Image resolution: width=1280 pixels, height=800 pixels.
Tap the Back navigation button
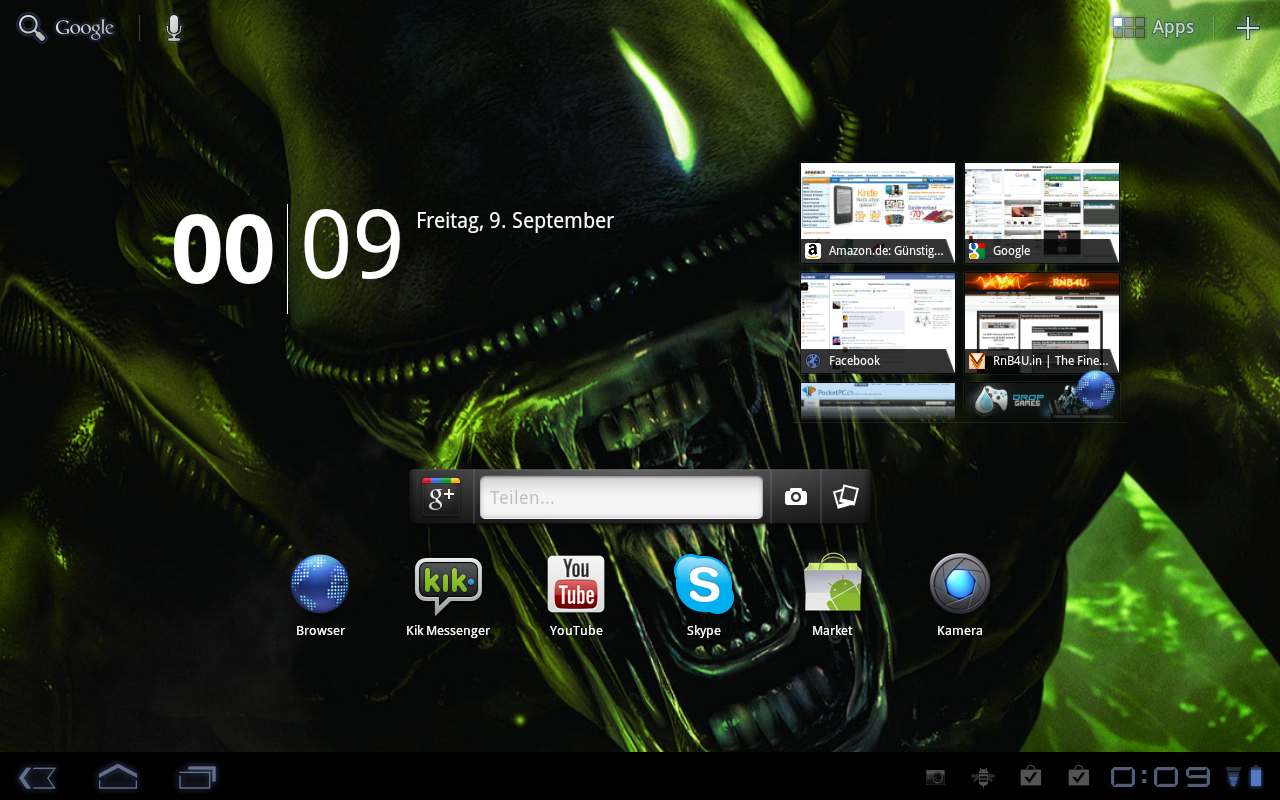coord(37,777)
